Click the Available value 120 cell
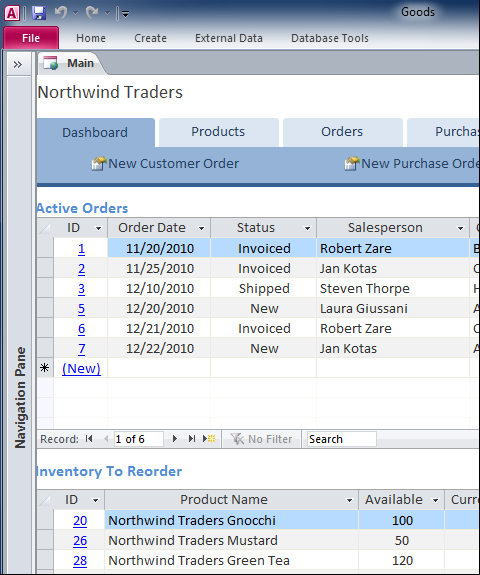Screen dimensions: 480x575 (x=402, y=560)
